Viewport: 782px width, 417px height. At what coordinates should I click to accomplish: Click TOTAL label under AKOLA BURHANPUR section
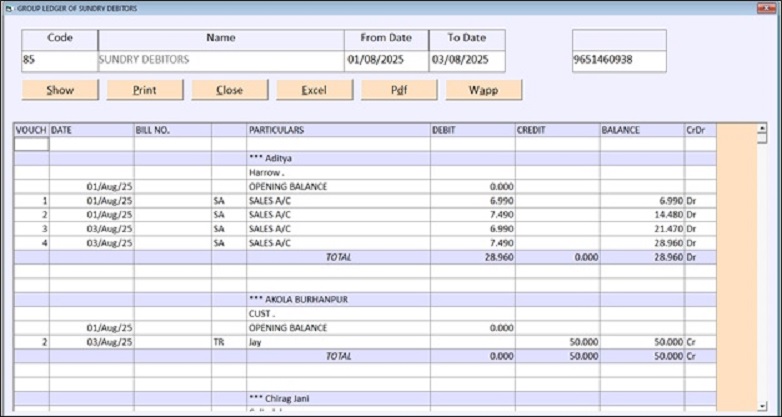338,356
